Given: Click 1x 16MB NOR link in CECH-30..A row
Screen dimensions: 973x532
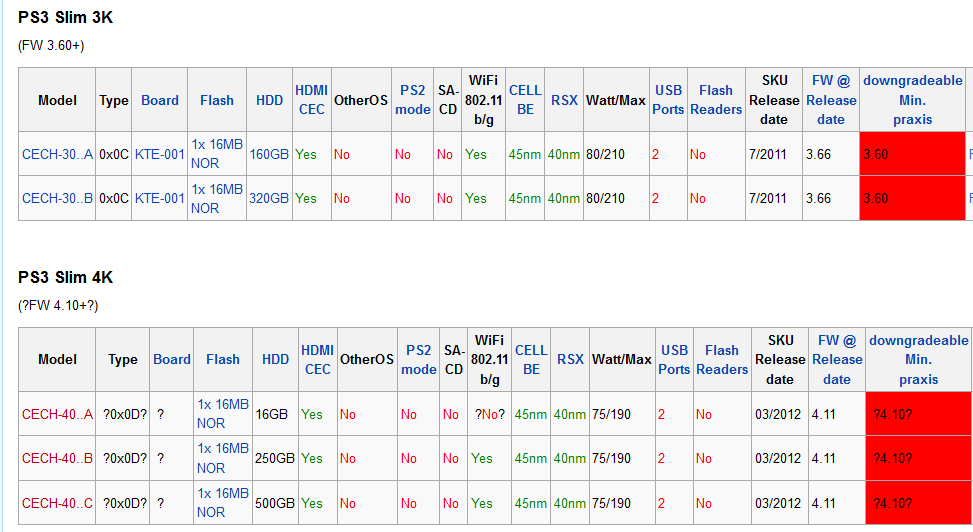Looking at the screenshot, I should (217, 154).
